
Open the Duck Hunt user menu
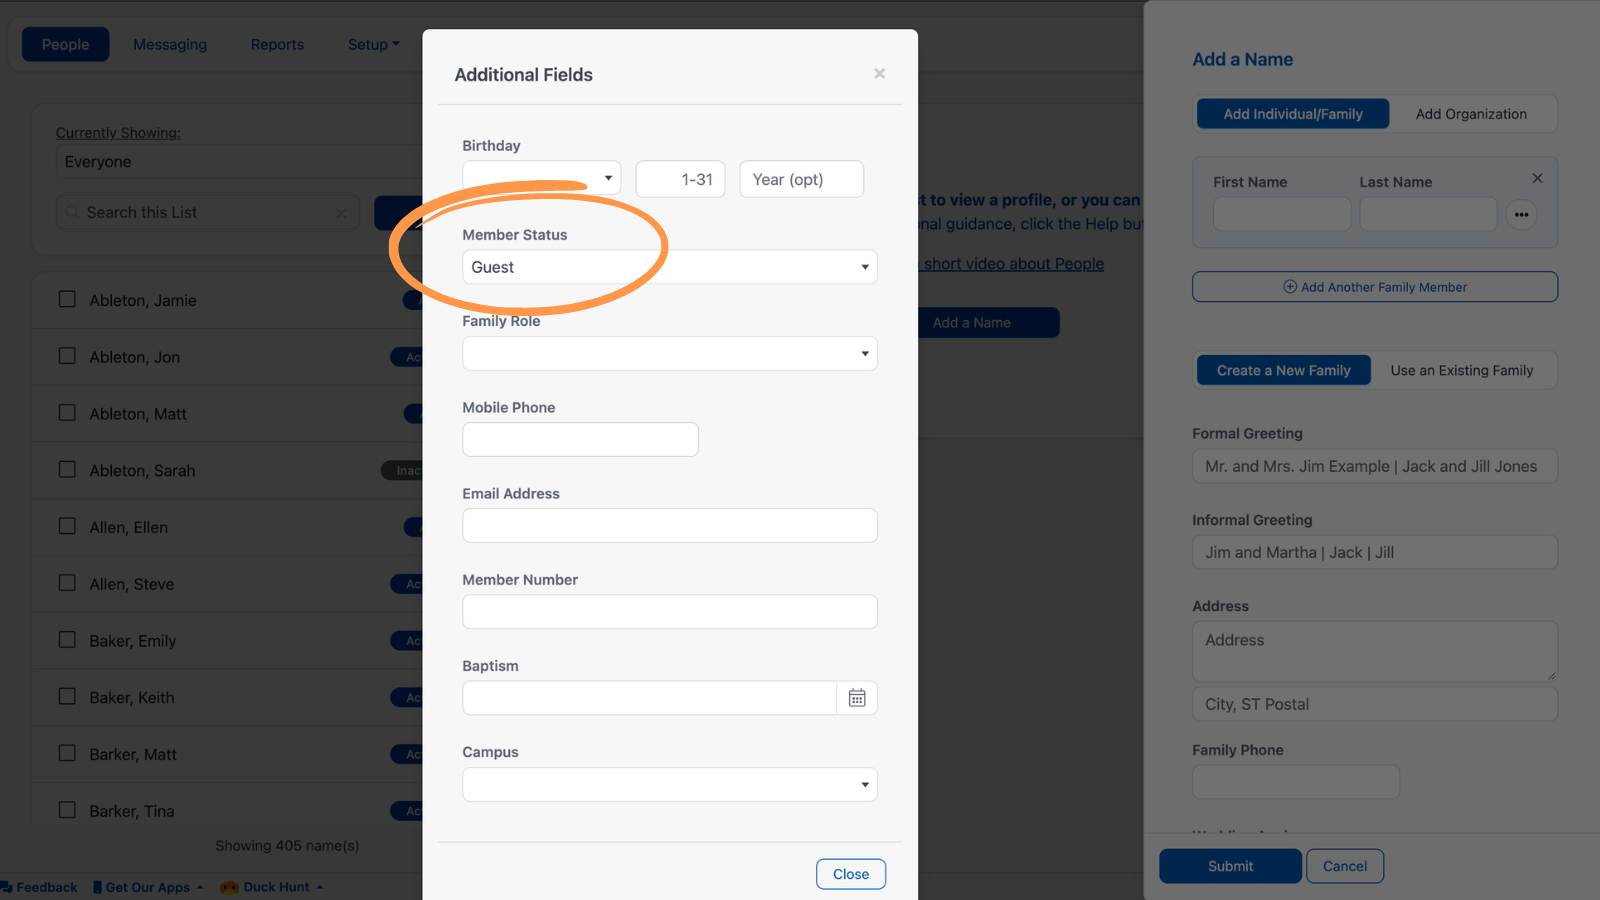tap(272, 887)
